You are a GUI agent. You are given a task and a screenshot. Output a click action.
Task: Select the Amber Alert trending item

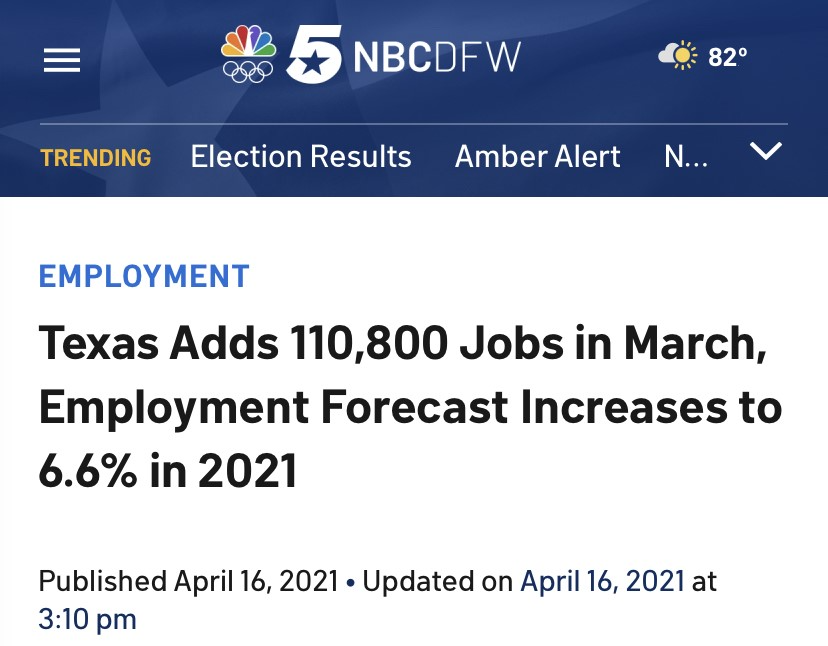coord(538,156)
